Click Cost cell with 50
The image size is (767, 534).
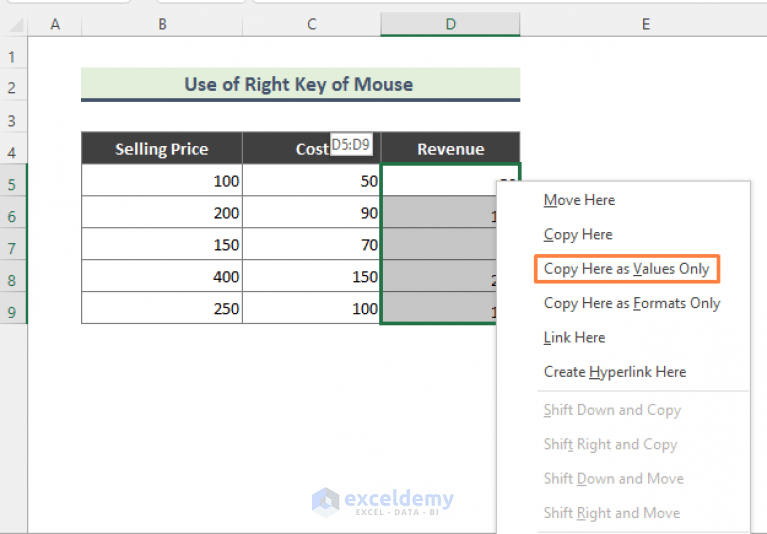312,180
